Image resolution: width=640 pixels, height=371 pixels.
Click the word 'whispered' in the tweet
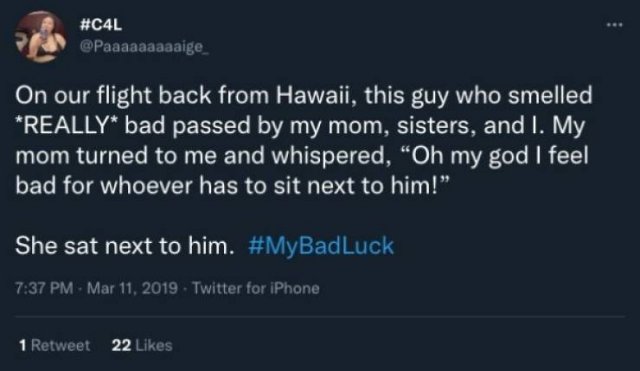(x=329, y=156)
